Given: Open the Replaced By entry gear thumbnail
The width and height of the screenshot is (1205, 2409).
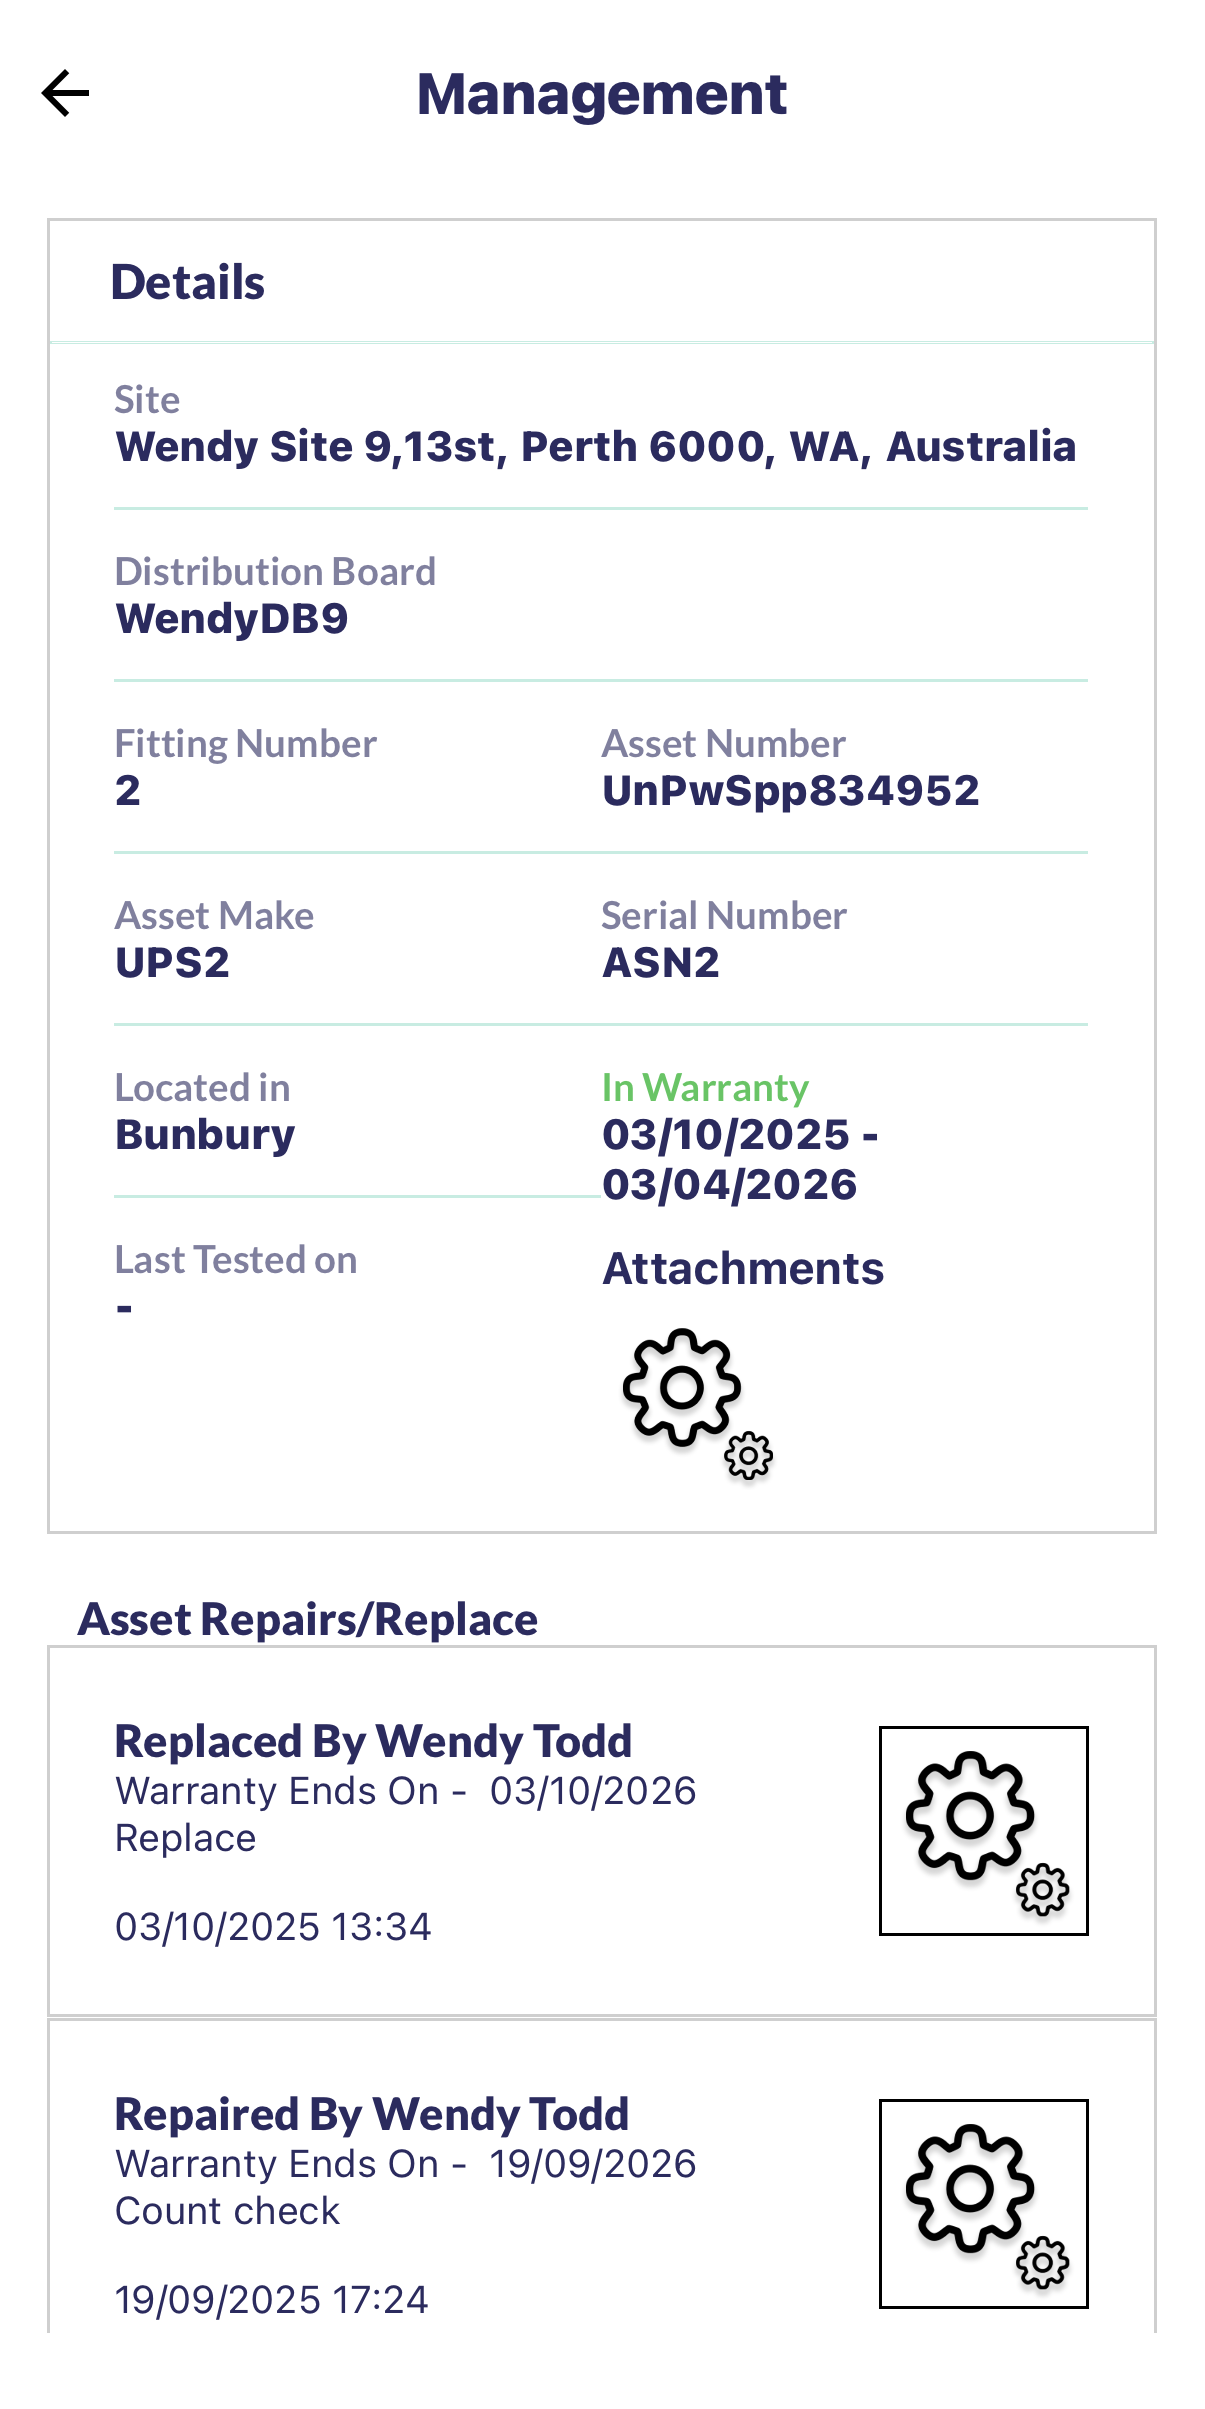Looking at the screenshot, I should pos(983,1830).
